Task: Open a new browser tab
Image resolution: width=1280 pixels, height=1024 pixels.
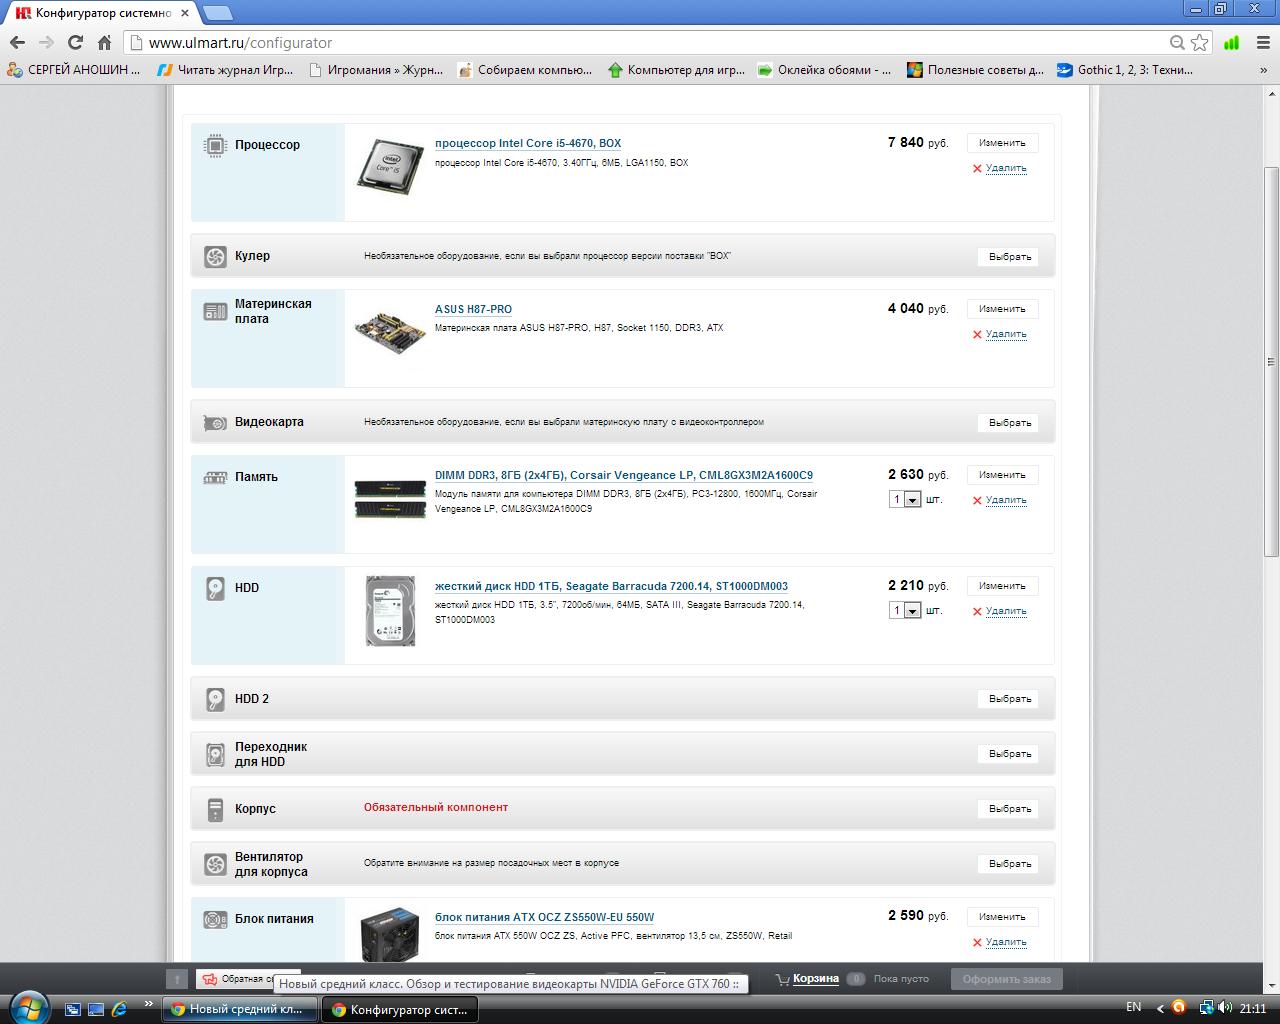Action: [x=218, y=13]
